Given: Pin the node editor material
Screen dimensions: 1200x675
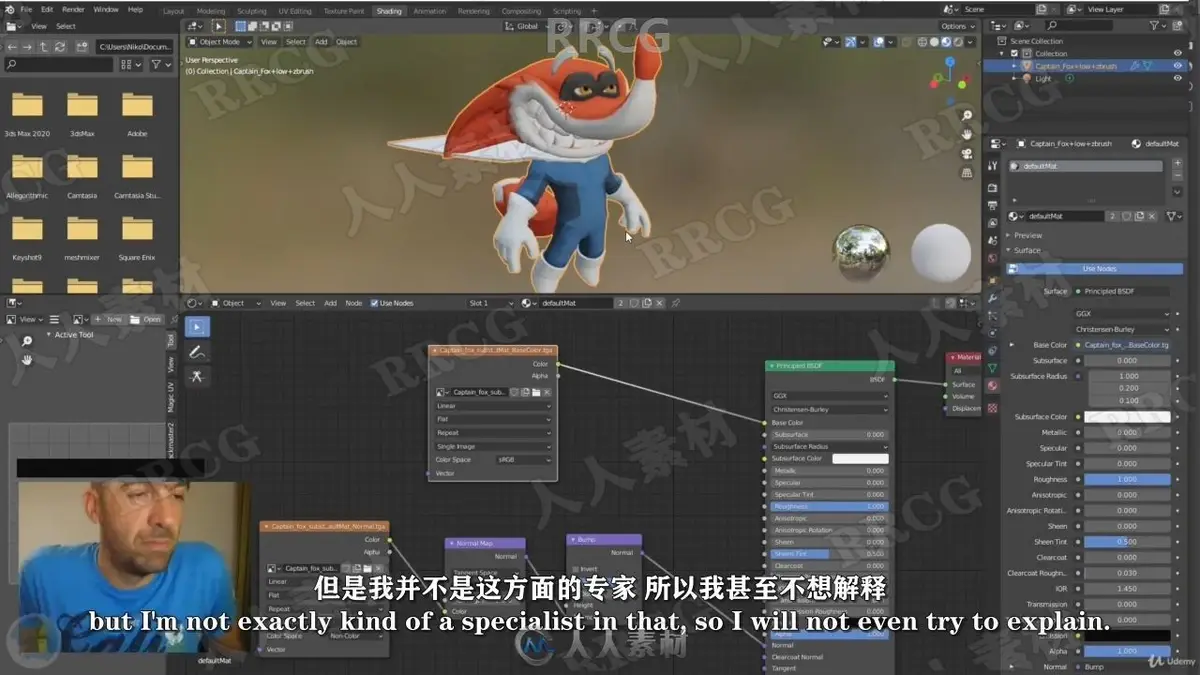Looking at the screenshot, I should pos(676,303).
